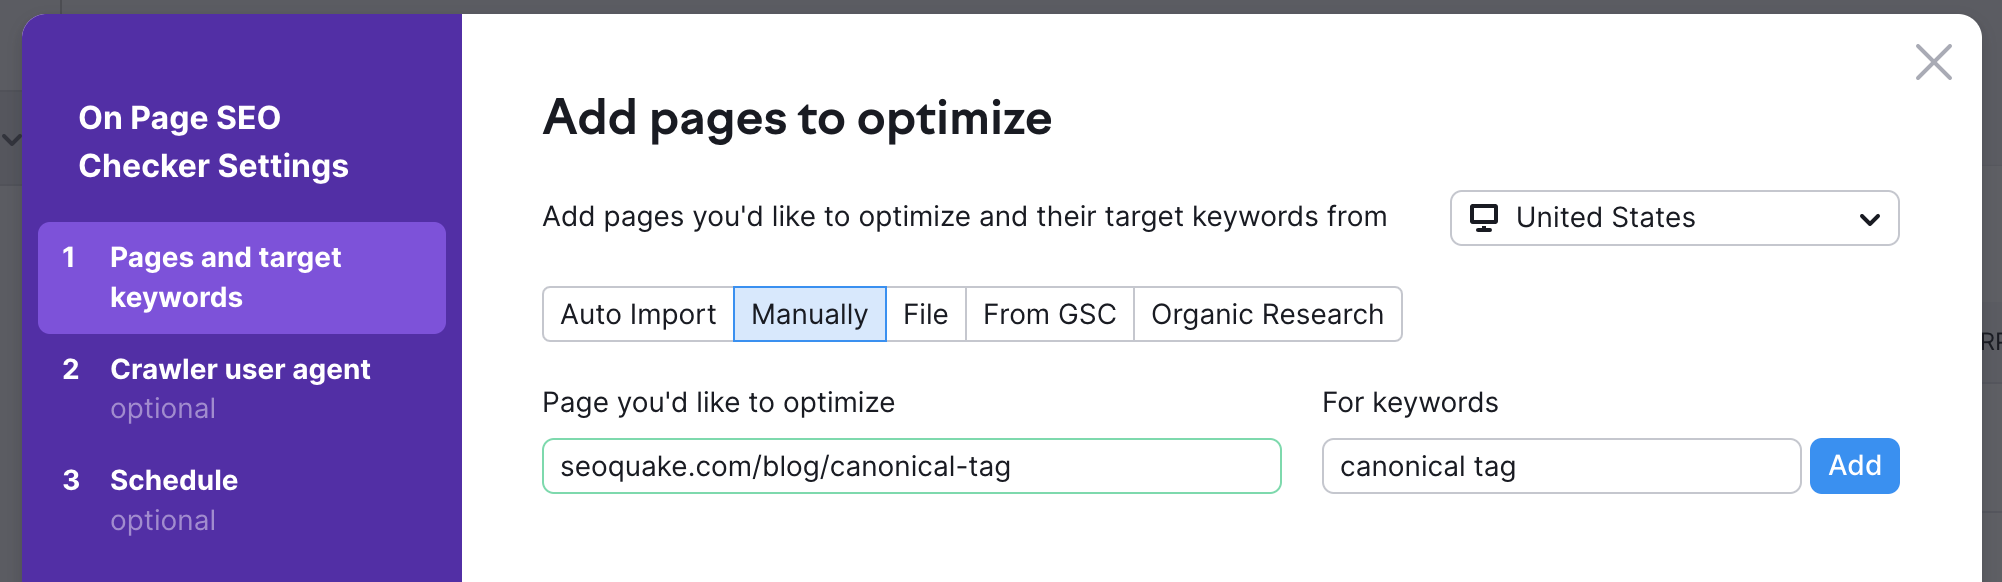Choose the From GSC import method

[1049, 314]
